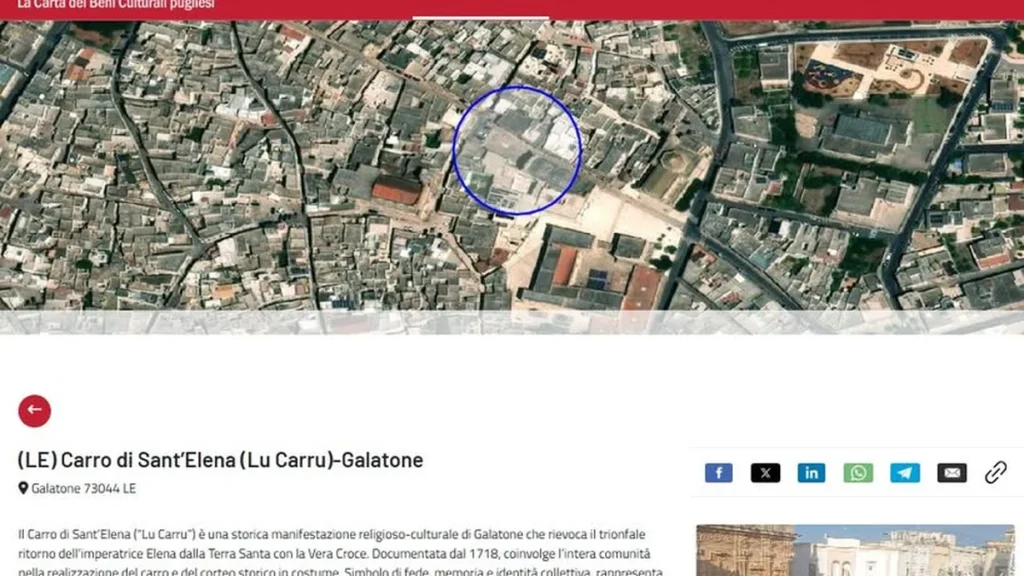Click the location pin icon beside Galatone
Screen dimensions: 1024x576
click(x=23, y=488)
